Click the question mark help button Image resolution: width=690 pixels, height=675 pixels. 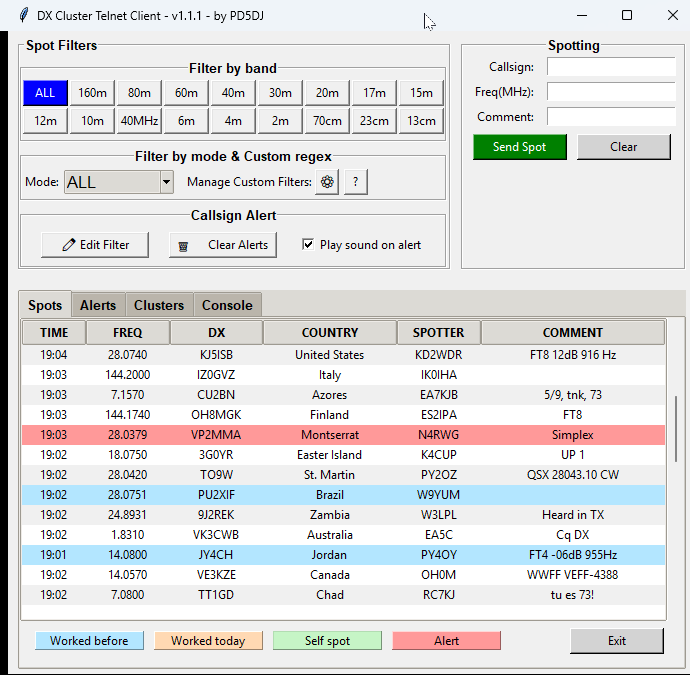[355, 182]
